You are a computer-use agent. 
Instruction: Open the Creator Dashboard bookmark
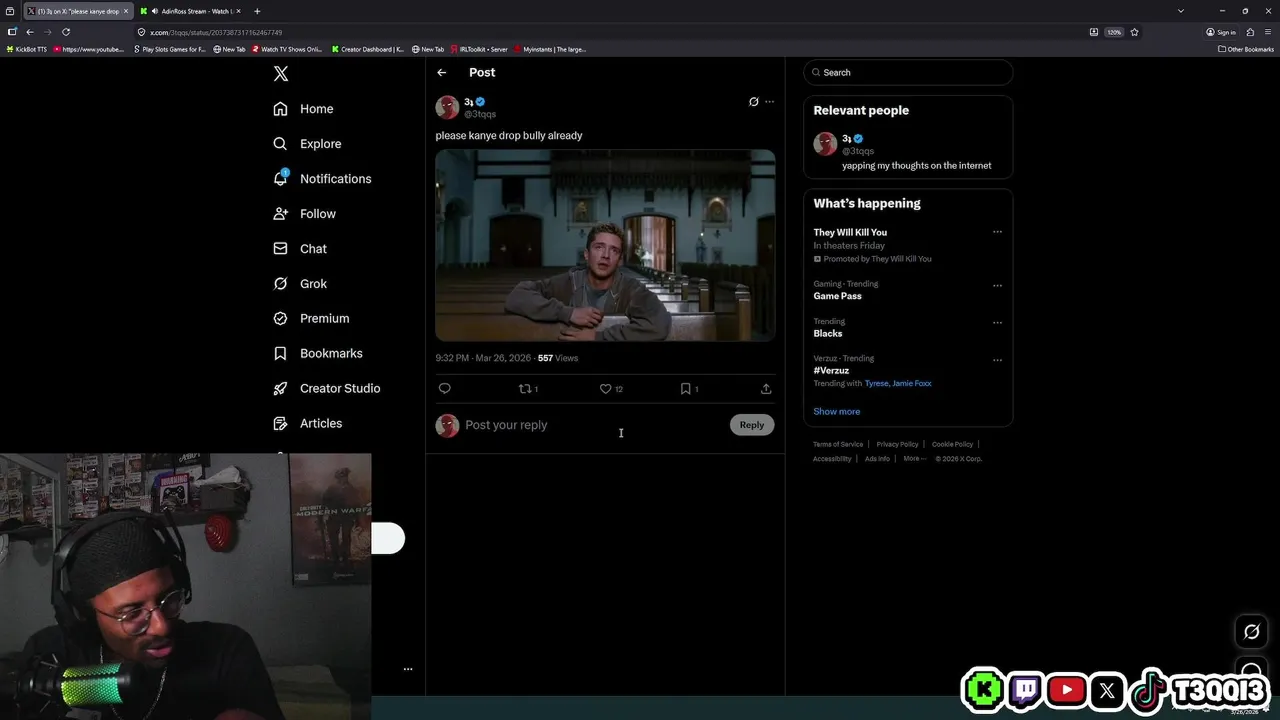pyautogui.click(x=368, y=49)
